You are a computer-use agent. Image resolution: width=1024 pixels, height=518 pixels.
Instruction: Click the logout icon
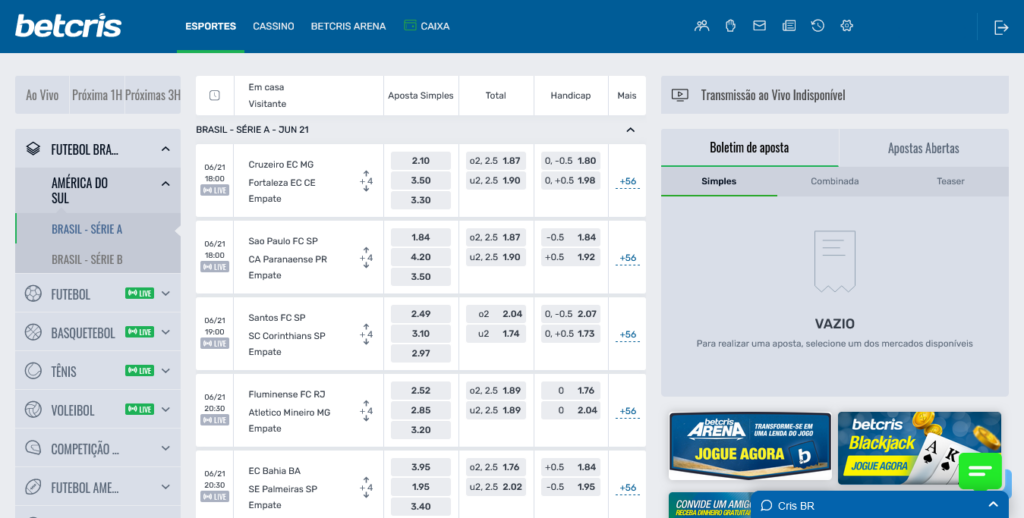(1001, 27)
